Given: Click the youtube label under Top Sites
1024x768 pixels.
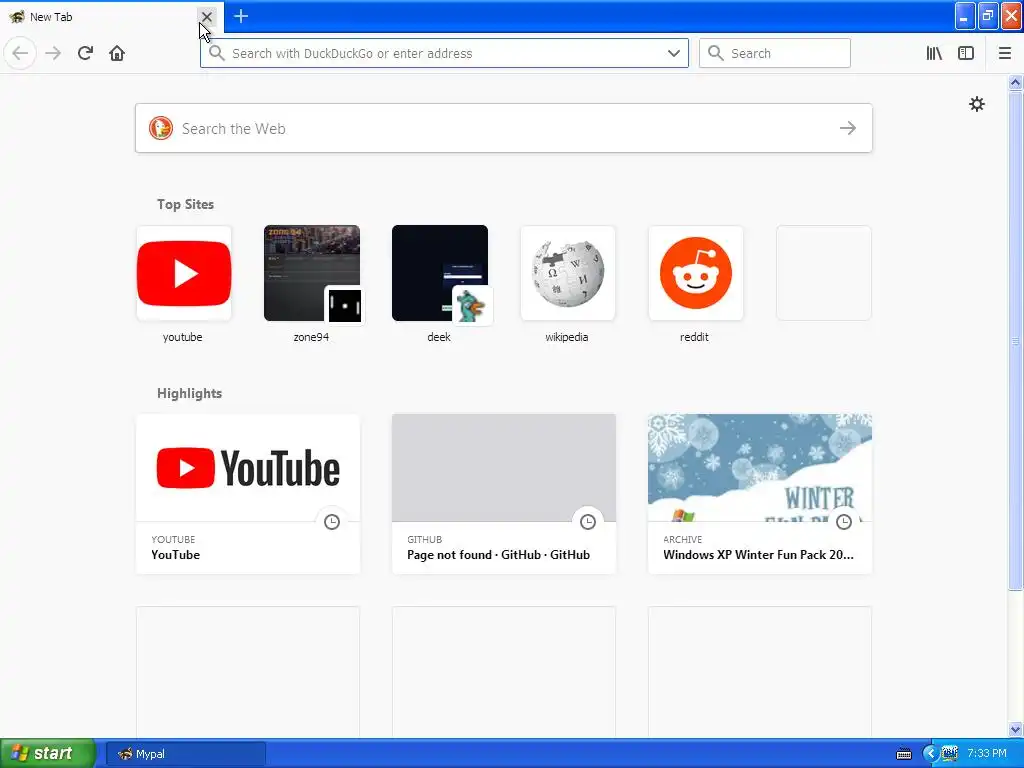Looking at the screenshot, I should [182, 337].
